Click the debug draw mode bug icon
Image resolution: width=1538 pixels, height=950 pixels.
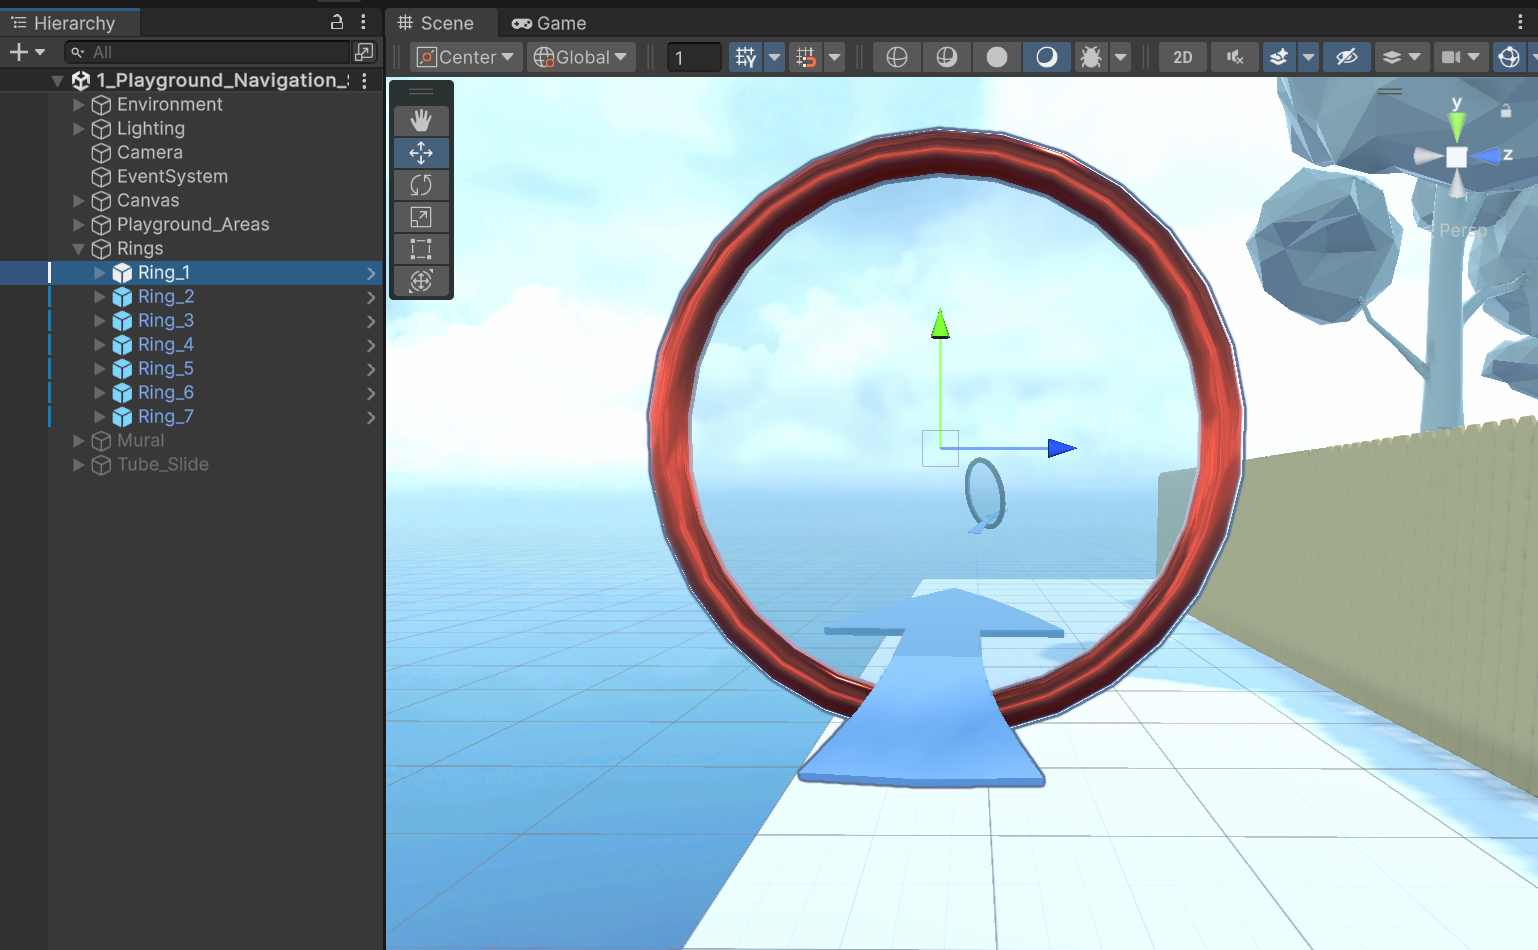(x=1091, y=57)
